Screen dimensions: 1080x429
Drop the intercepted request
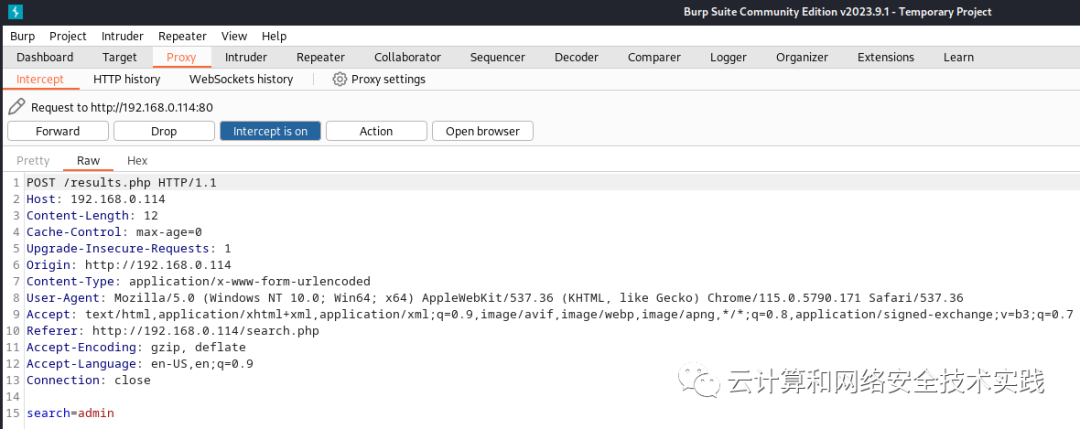[x=164, y=131]
